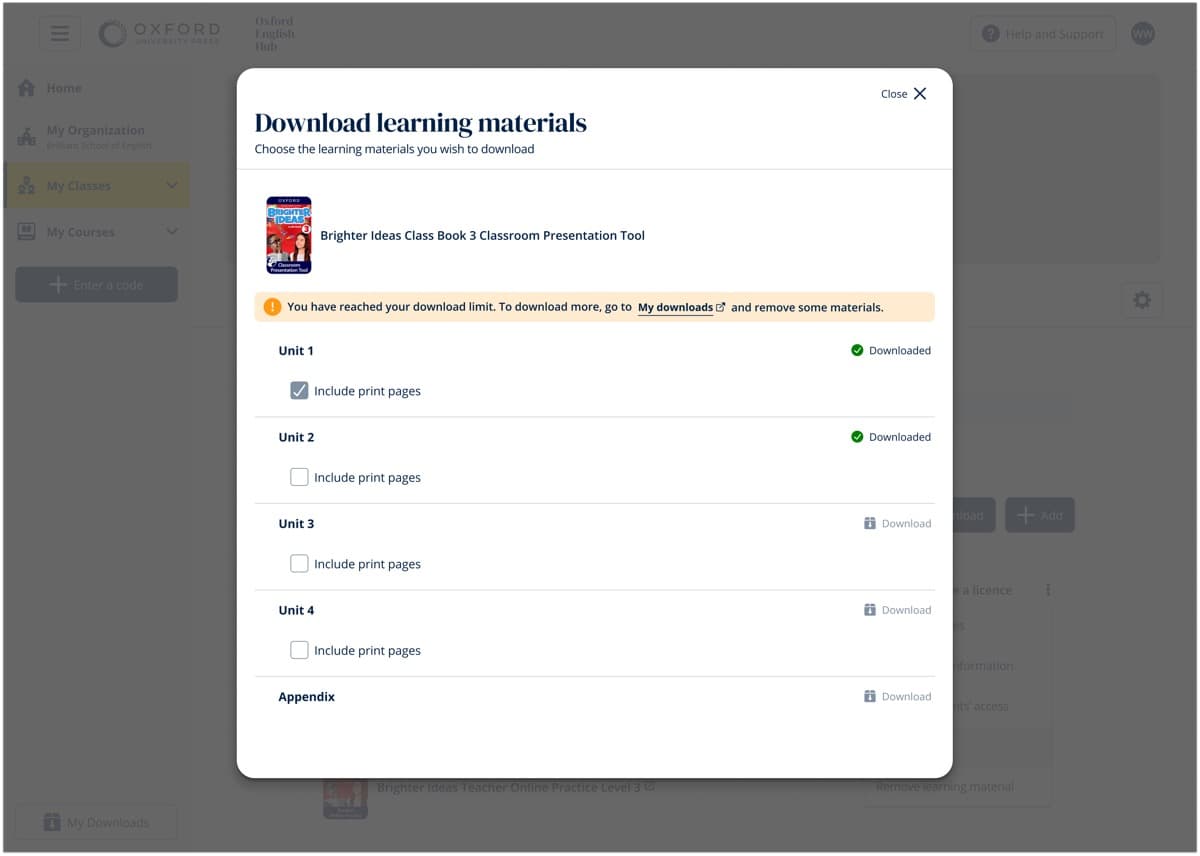Check Unit 3 Include print pages
1200x856 pixels.
coord(299,564)
